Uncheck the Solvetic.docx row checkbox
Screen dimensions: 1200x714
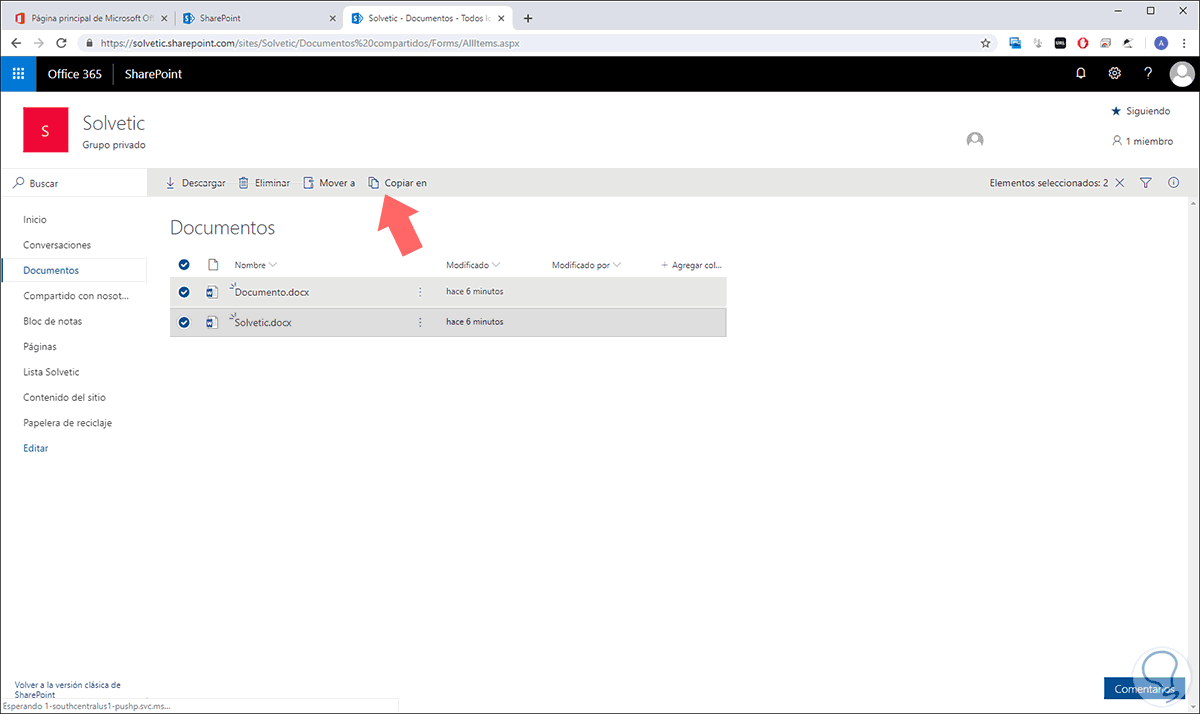184,322
